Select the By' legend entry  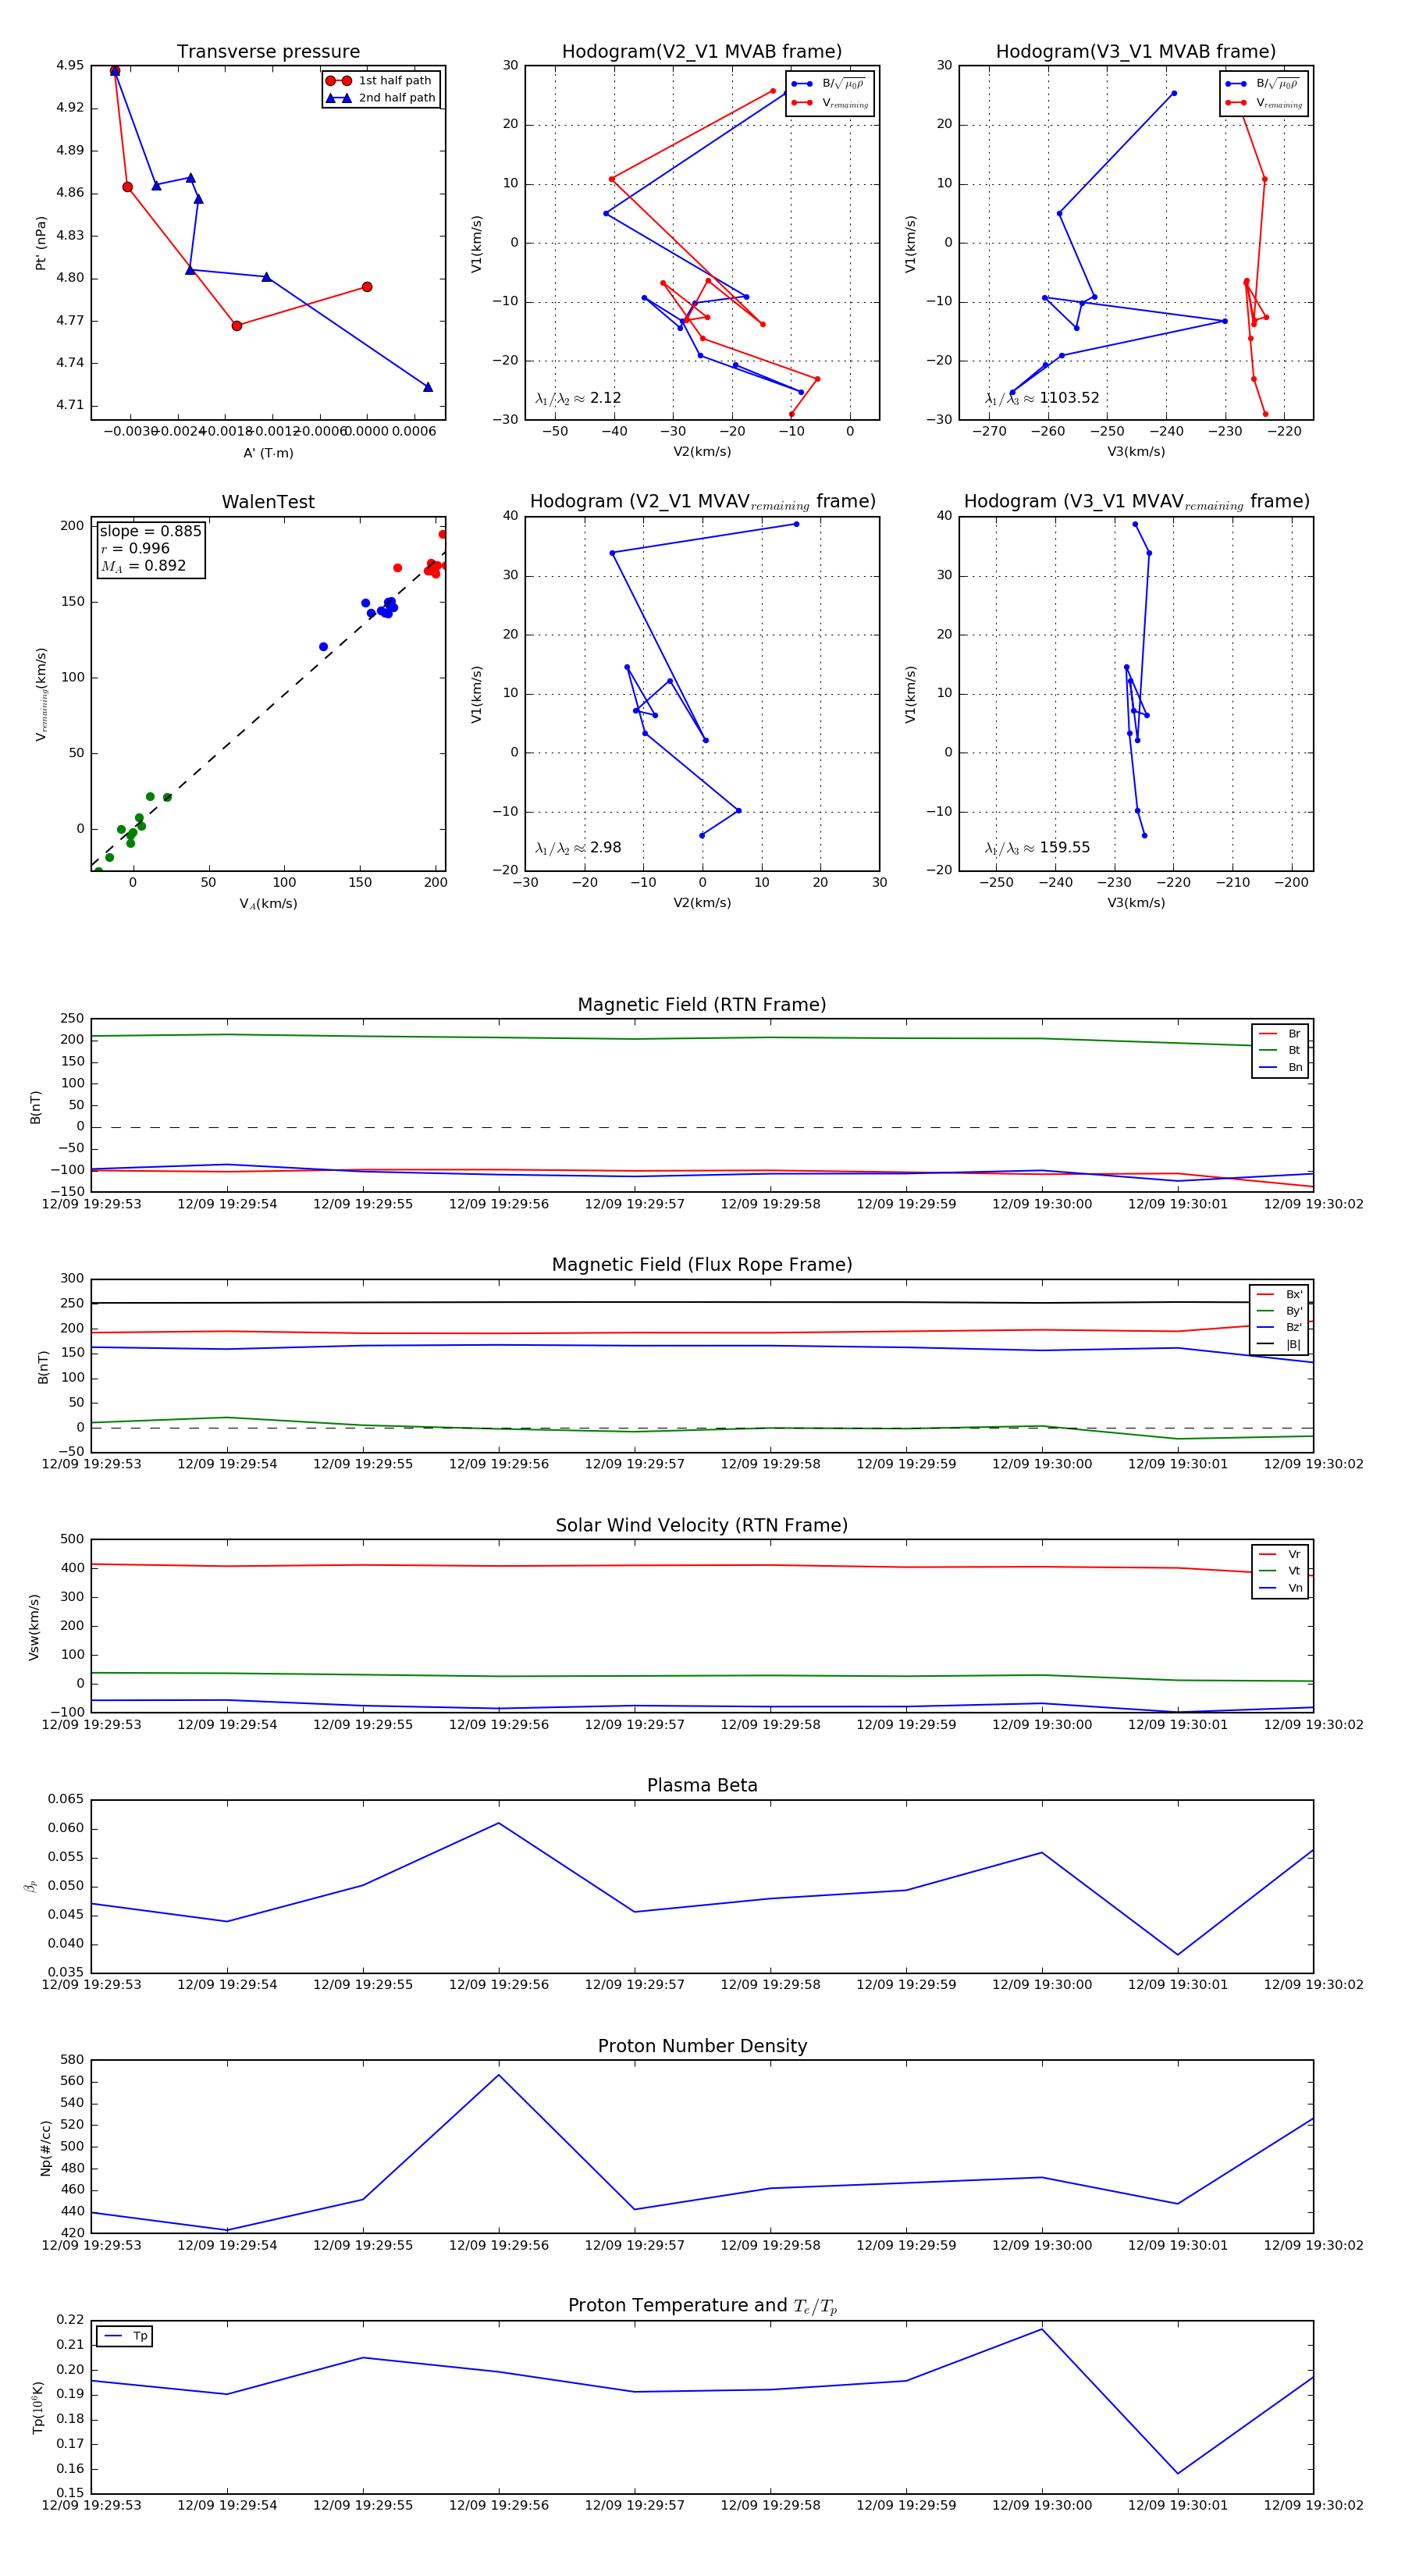click(1279, 1311)
